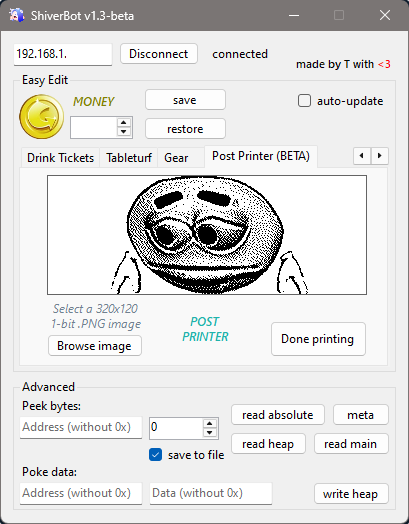Click the read main button

point(351,444)
